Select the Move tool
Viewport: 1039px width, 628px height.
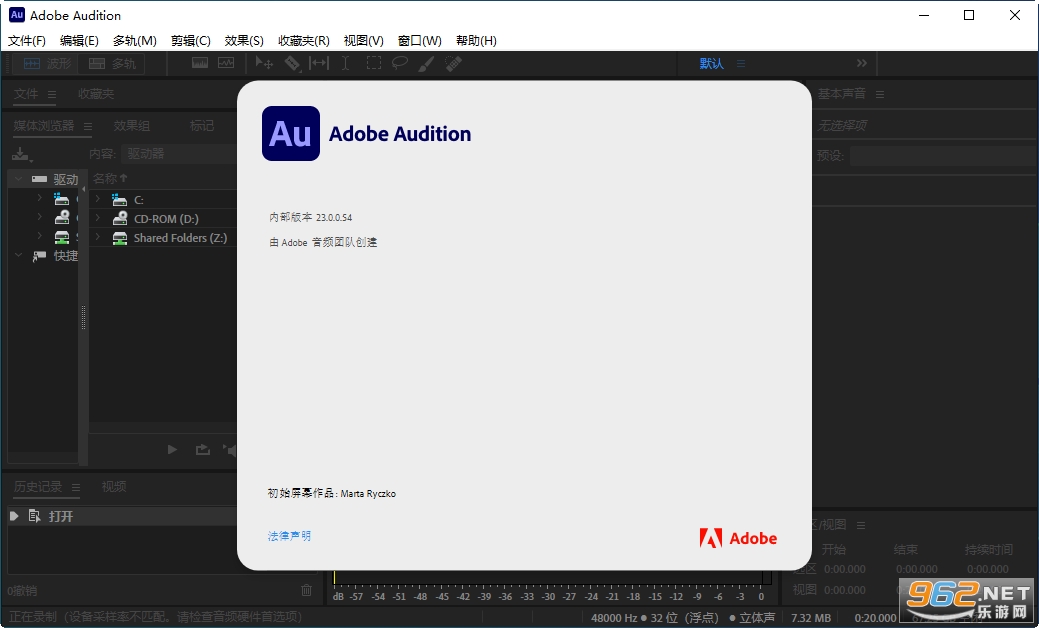(264, 63)
